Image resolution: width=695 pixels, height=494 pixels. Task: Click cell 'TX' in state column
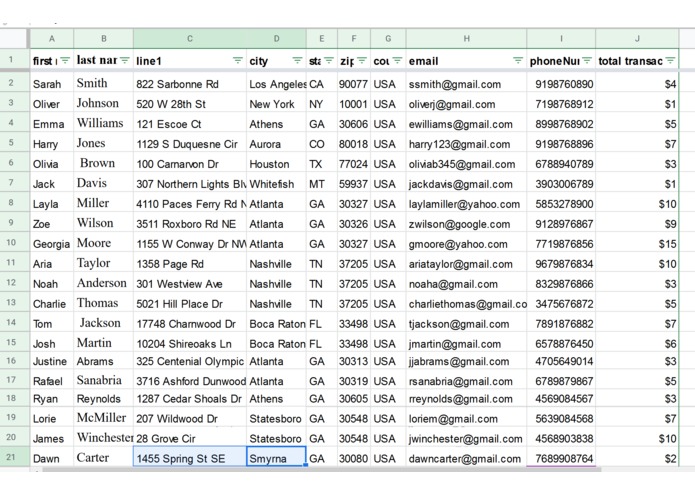point(322,164)
